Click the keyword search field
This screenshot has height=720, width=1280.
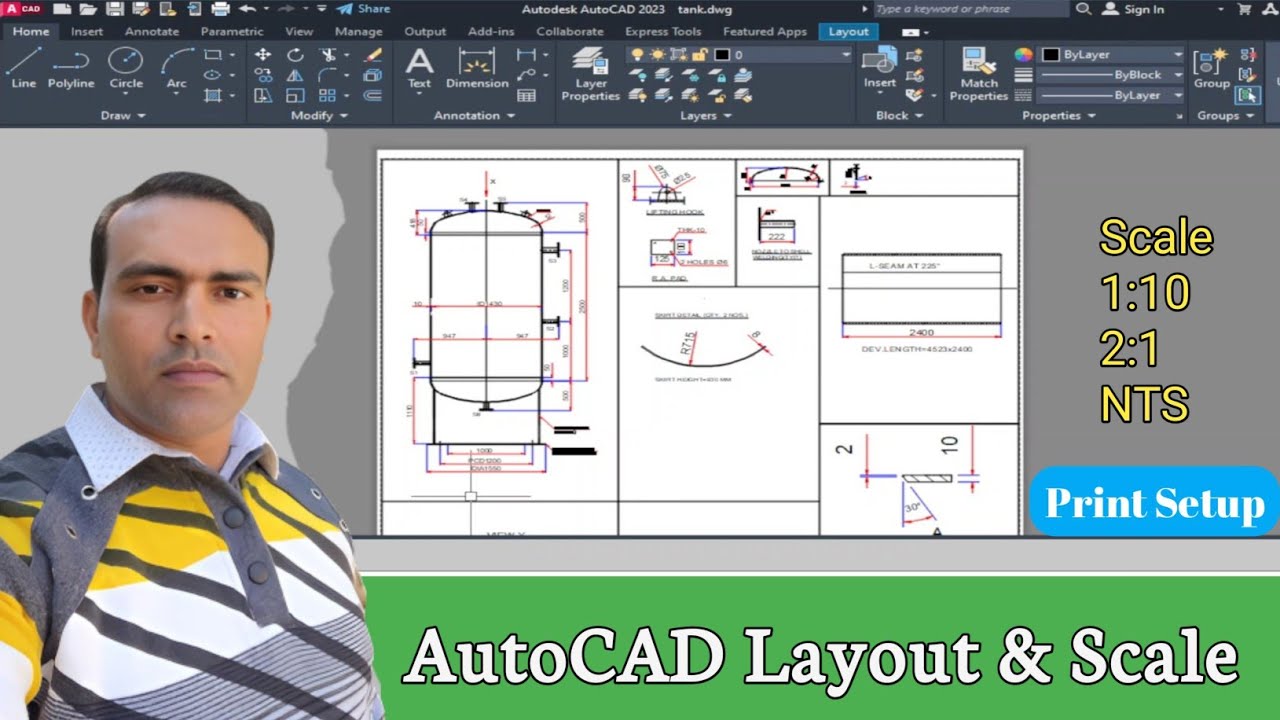point(970,9)
